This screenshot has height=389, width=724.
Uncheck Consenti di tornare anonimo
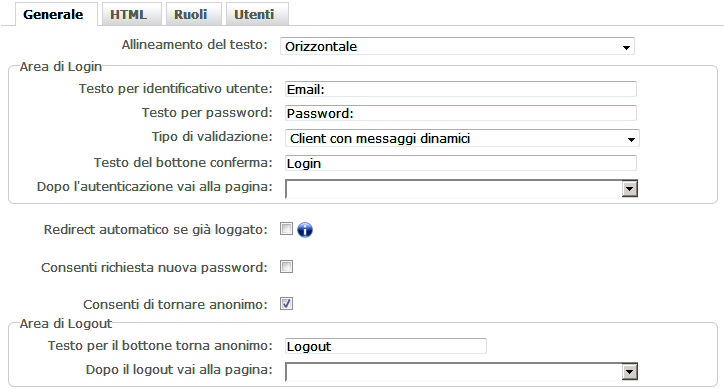pyautogui.click(x=286, y=304)
